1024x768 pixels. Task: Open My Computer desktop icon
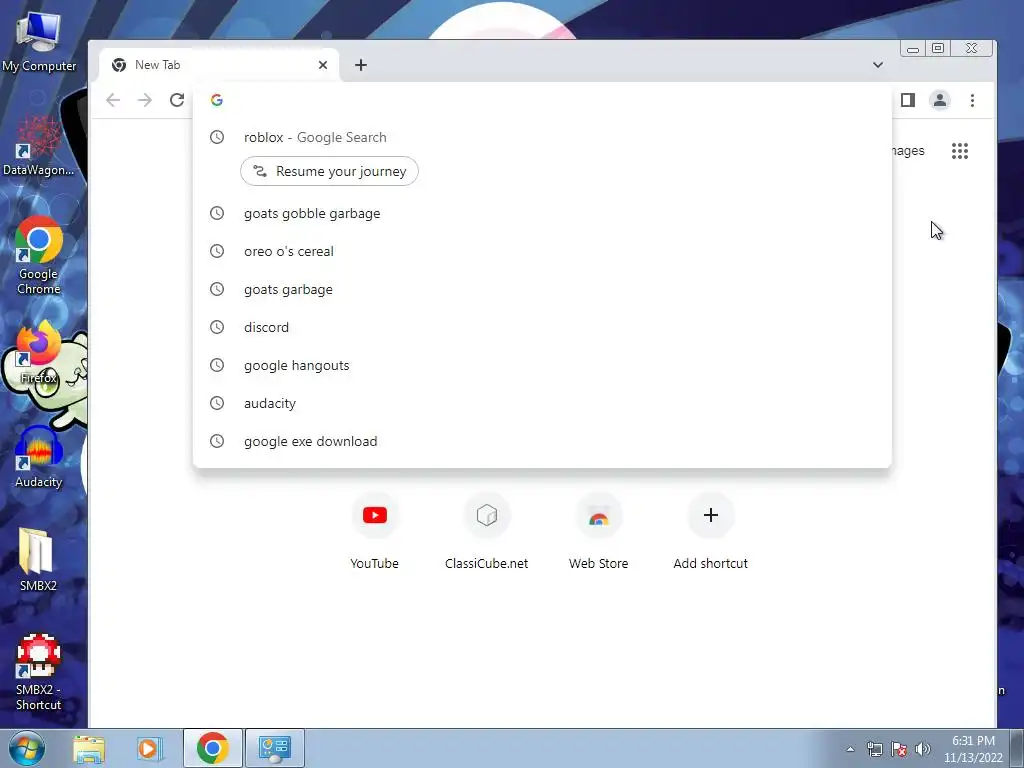coord(39,40)
